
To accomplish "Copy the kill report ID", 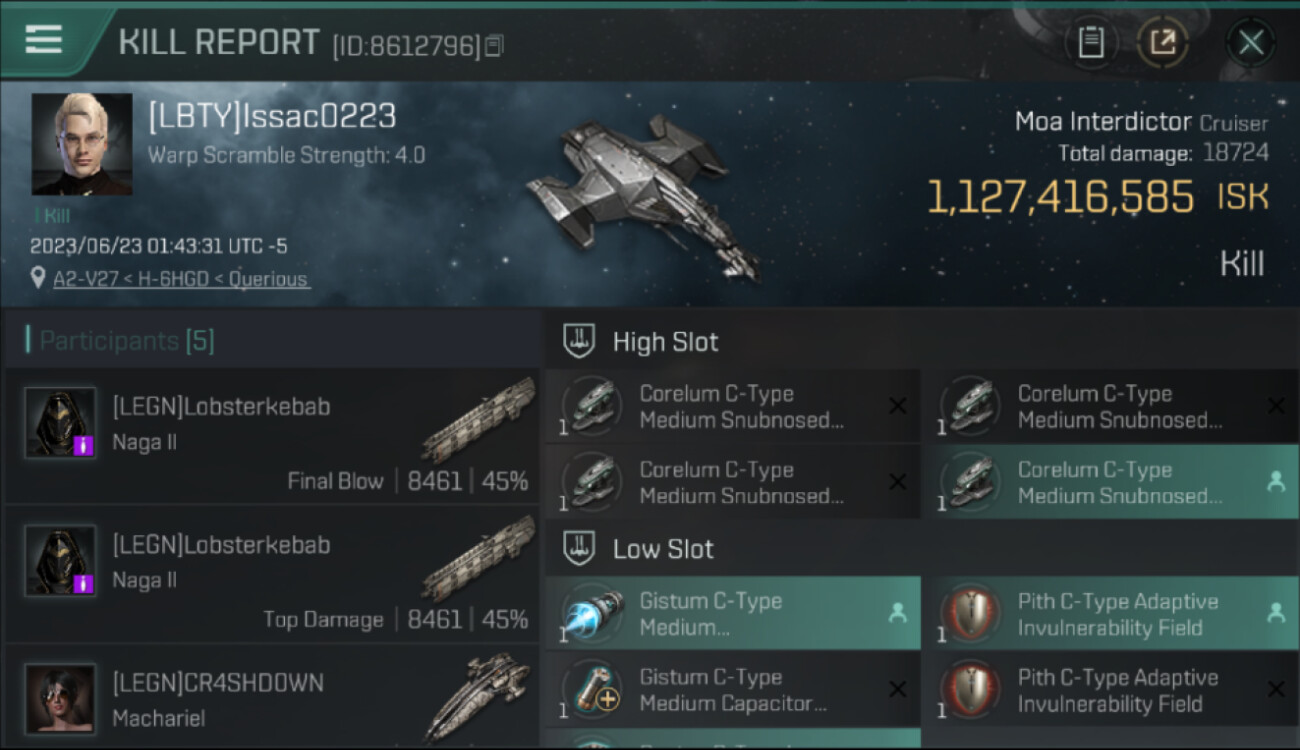I will tap(494, 46).
